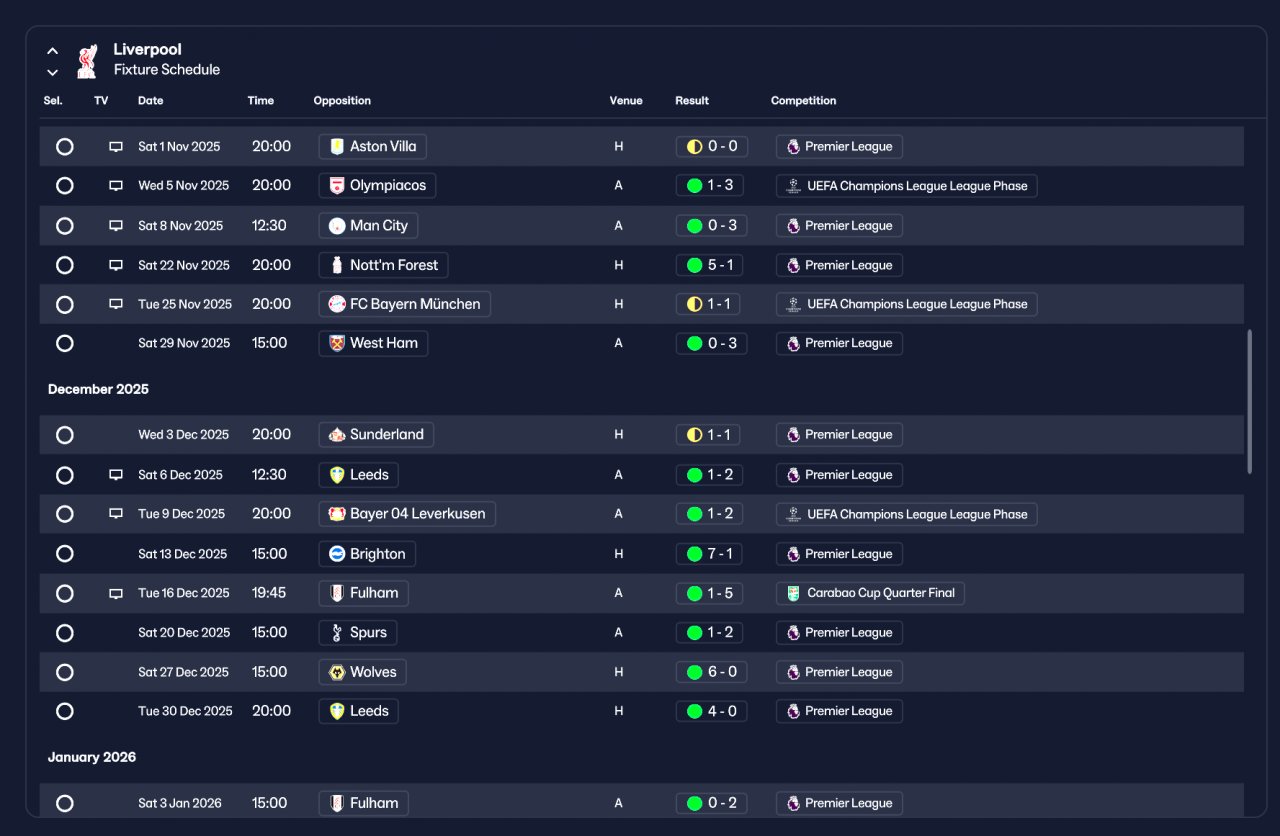Click the vertical scrollbar thumb
The width and height of the screenshot is (1280, 836).
pos(1249,400)
